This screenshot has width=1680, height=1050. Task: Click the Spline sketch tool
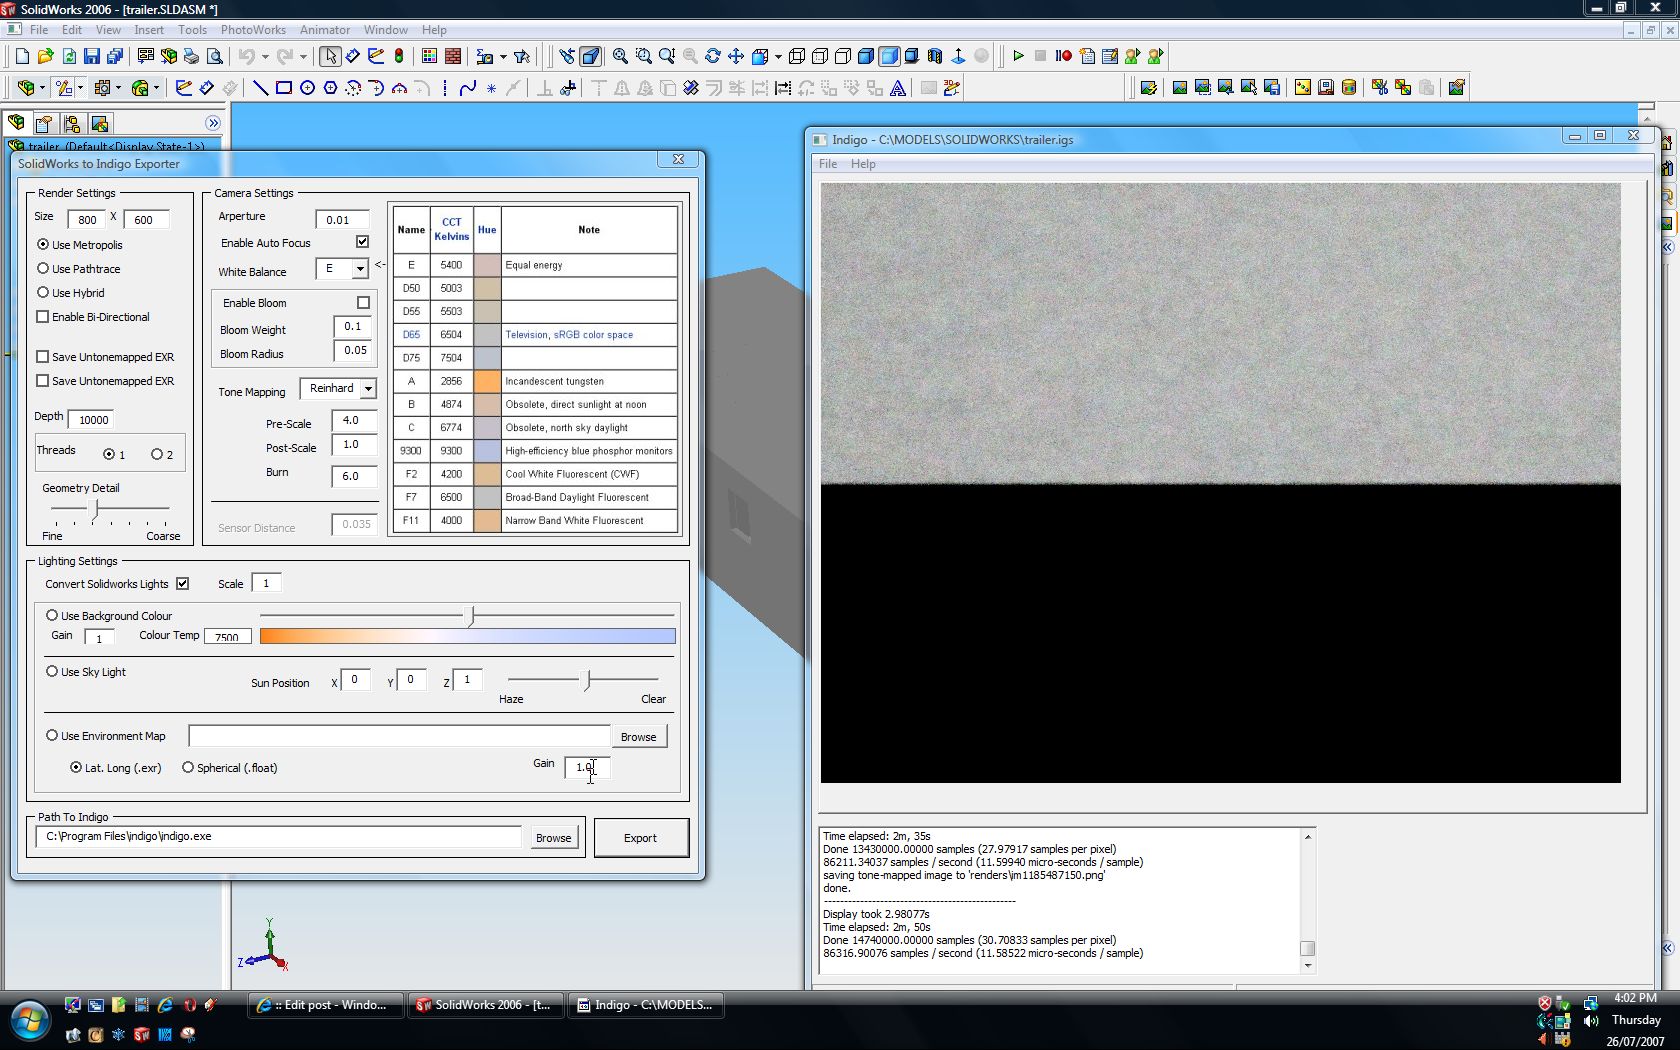pos(468,88)
